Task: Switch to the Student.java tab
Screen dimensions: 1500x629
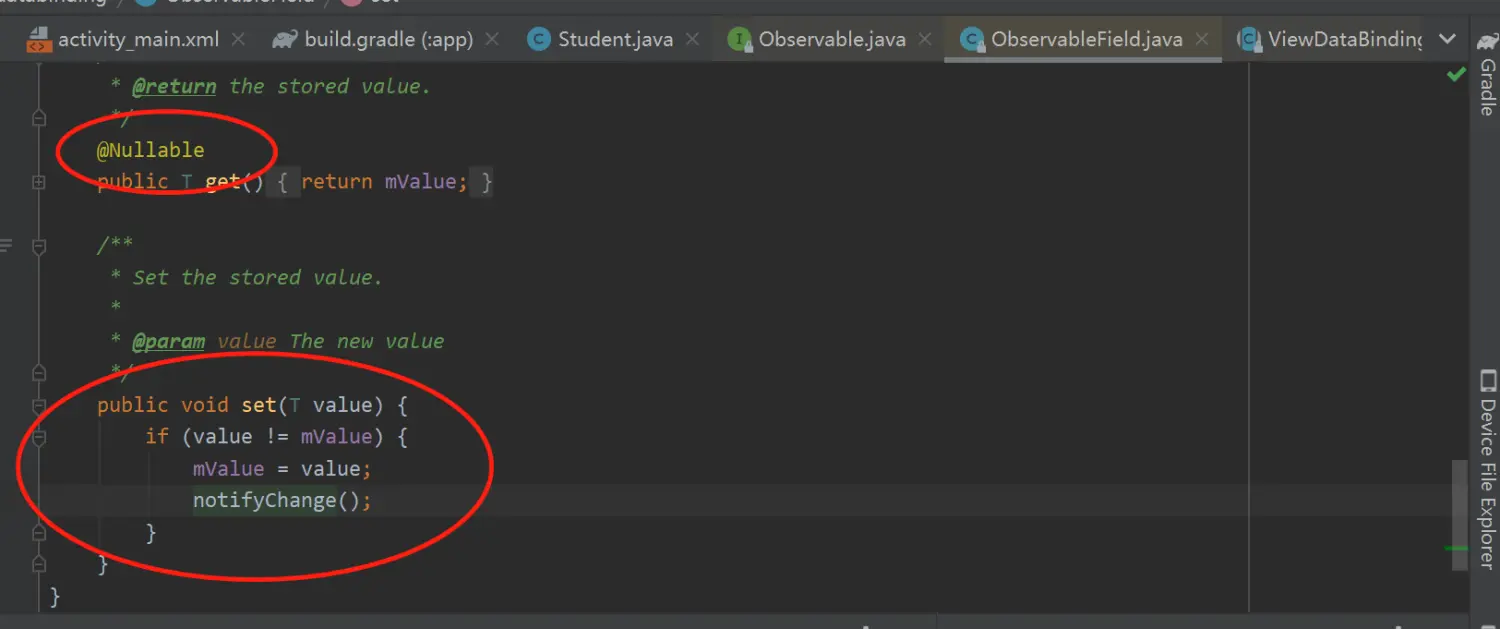Action: point(615,40)
